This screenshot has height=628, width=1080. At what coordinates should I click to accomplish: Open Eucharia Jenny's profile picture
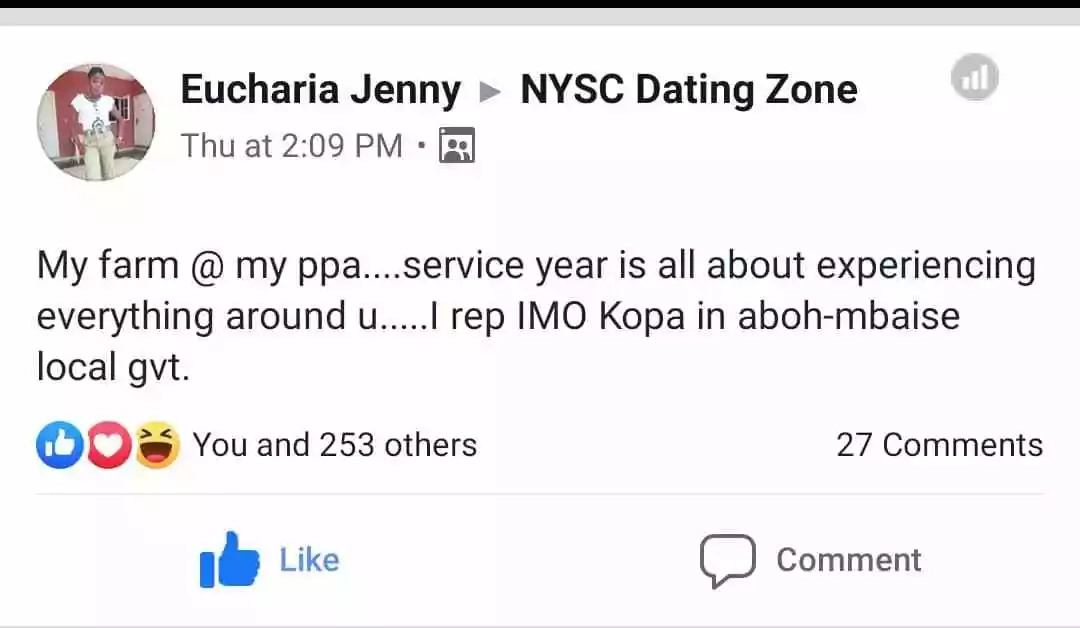96,122
